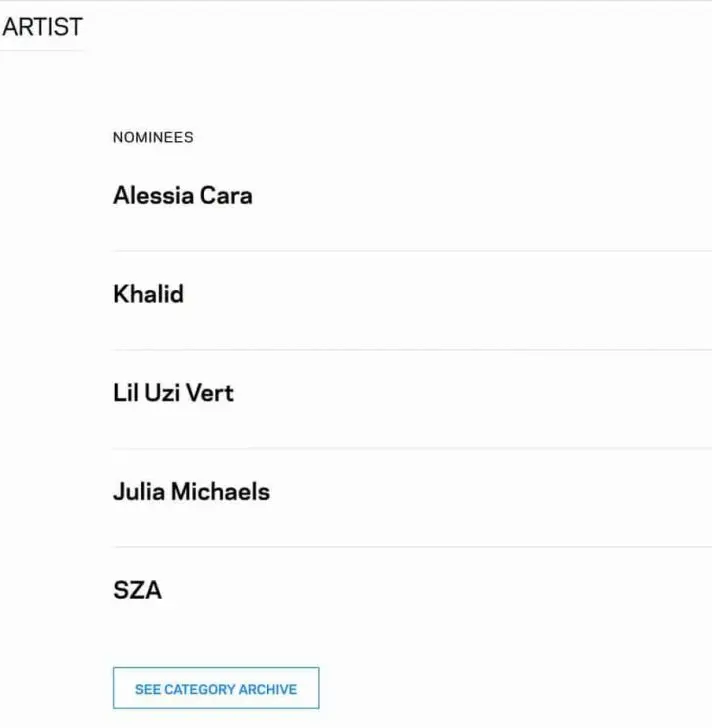Click the SZA nominee name
This screenshot has height=728, width=712.
(137, 590)
